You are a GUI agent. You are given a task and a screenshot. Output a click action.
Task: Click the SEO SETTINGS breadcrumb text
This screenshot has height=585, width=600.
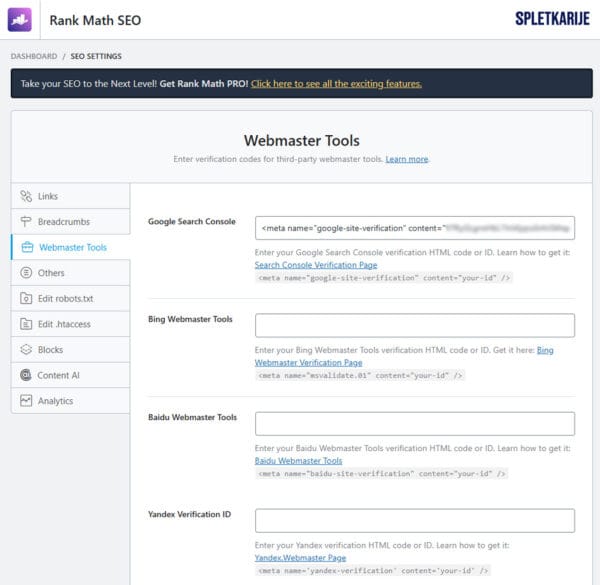coord(96,56)
